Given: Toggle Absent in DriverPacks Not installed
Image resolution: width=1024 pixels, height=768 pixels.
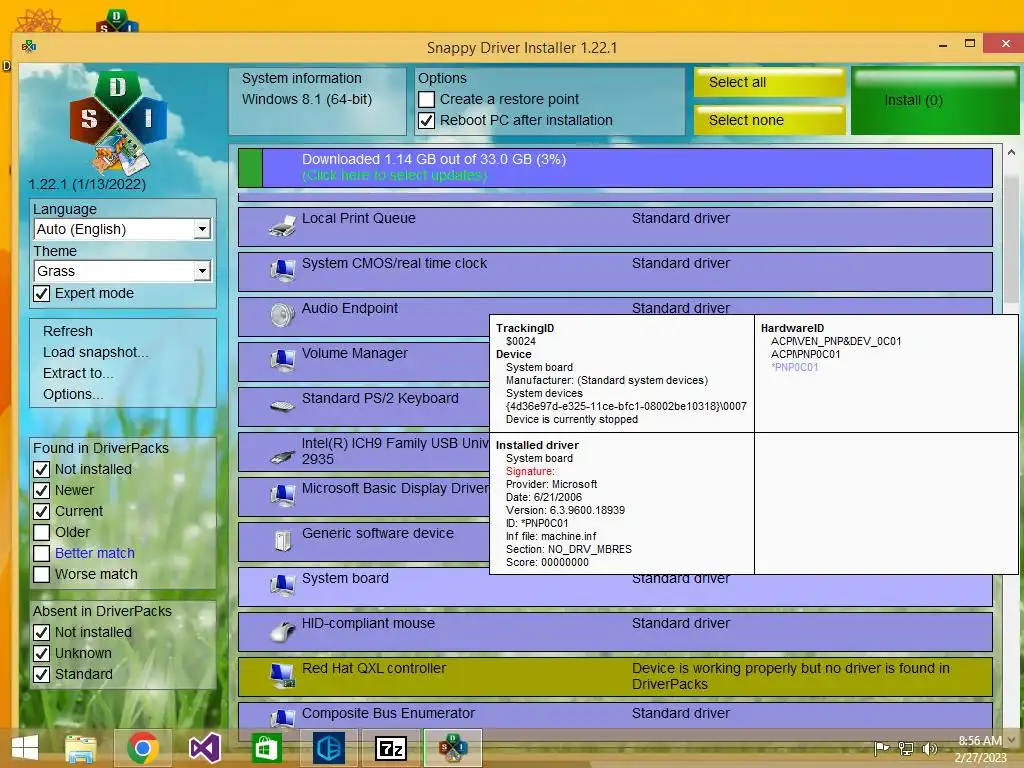Looking at the screenshot, I should [x=42, y=633].
